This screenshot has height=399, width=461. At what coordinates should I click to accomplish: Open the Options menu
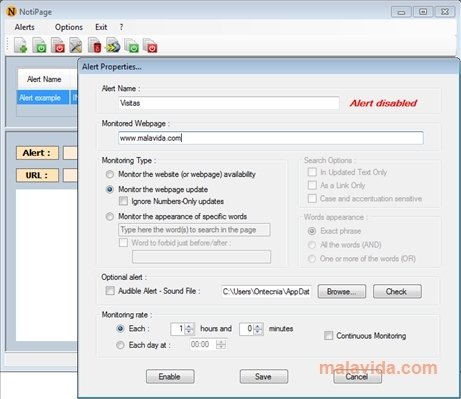(x=69, y=27)
